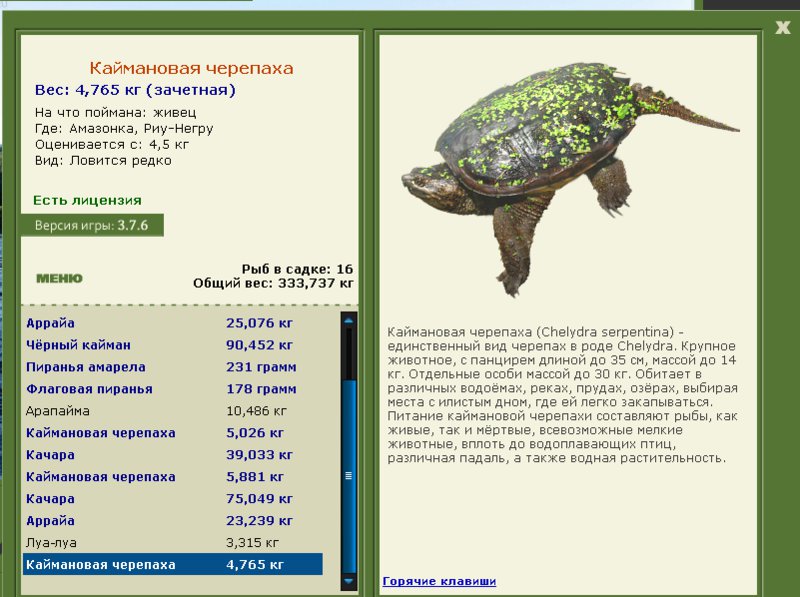Select the Каймановая черепаха 5,881 кг row
800x597 pixels.
[x=173, y=477]
